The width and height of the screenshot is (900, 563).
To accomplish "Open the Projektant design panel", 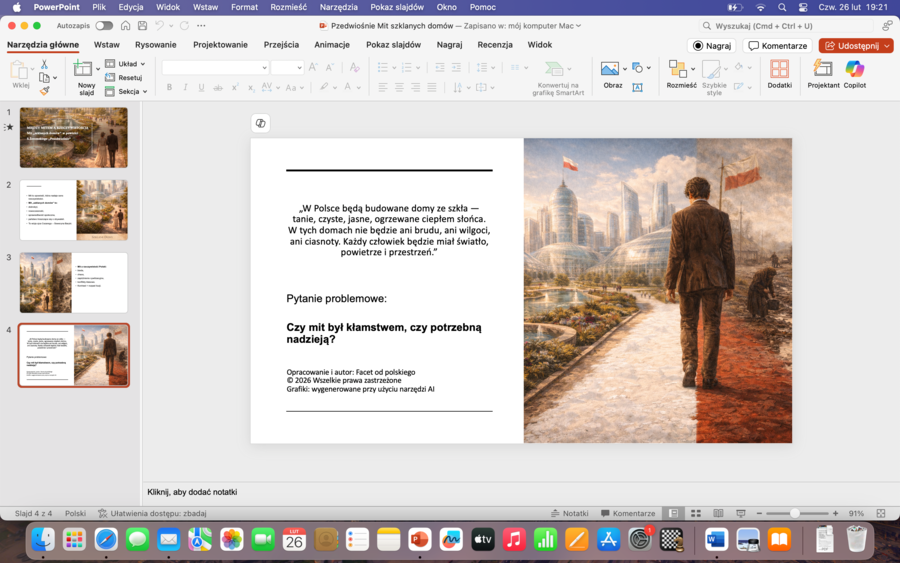I will click(x=824, y=69).
